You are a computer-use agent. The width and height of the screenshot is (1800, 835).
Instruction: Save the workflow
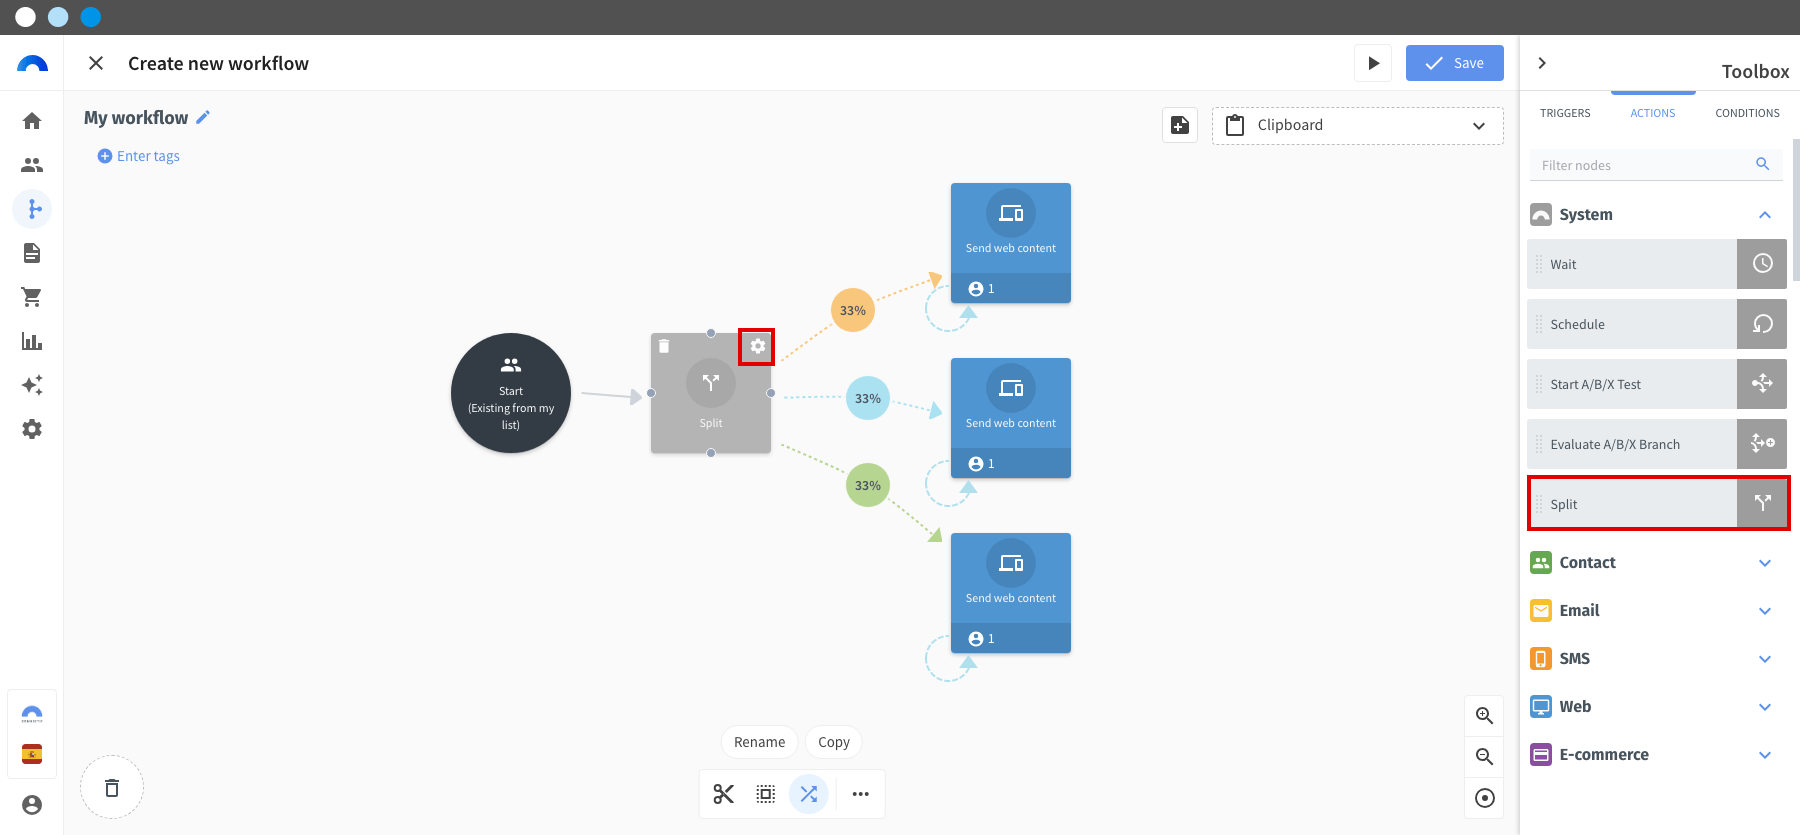[x=1454, y=63]
